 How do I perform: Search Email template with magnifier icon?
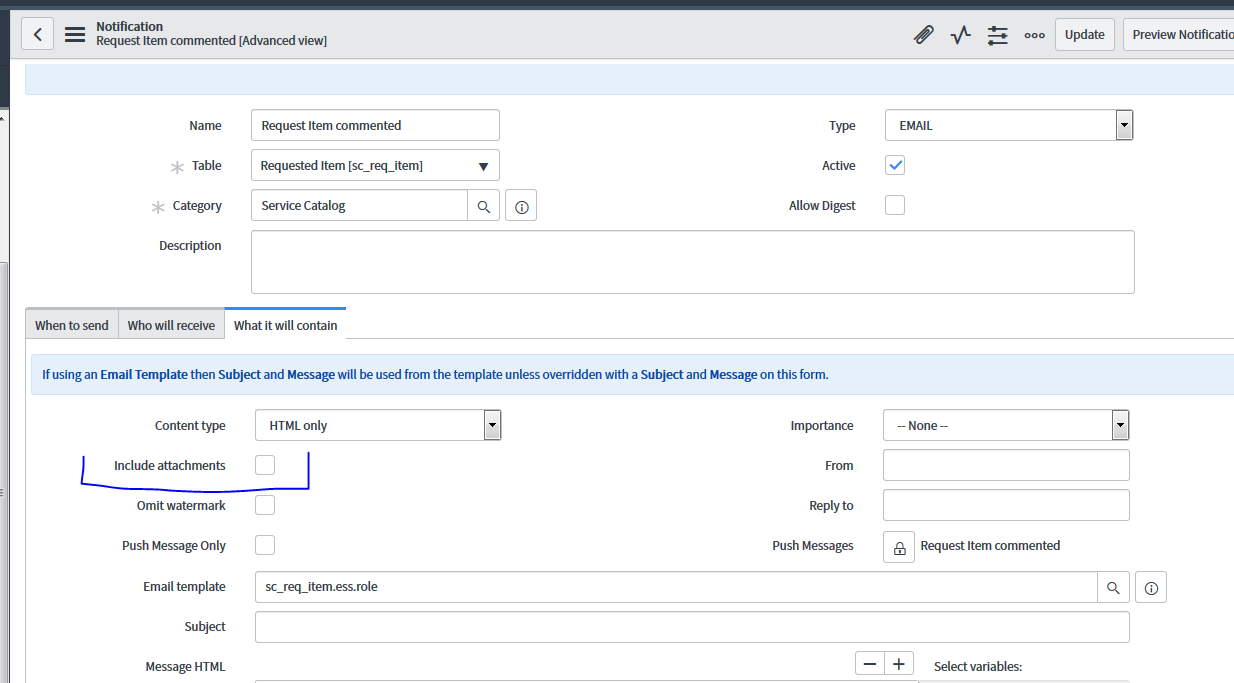pyautogui.click(x=1113, y=588)
